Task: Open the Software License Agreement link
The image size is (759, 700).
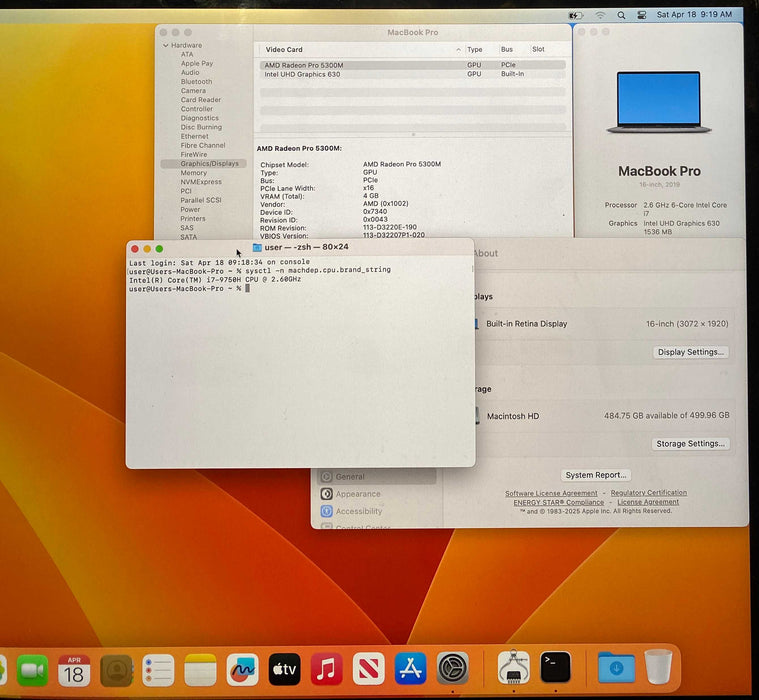Action: tap(551, 493)
